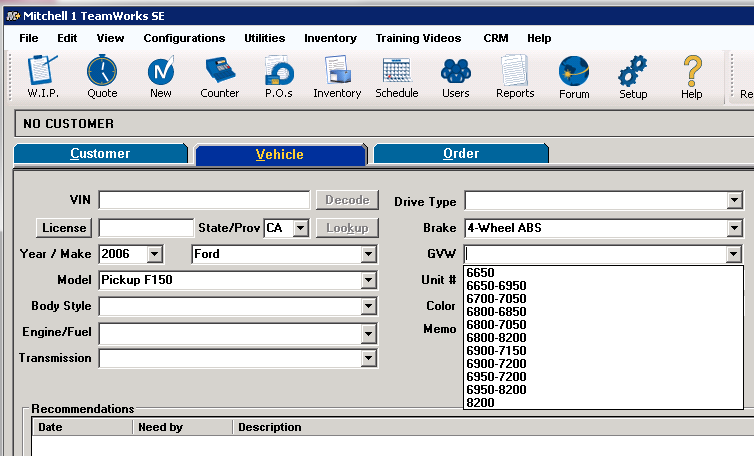
Task: Switch to the Order tab
Action: point(461,153)
